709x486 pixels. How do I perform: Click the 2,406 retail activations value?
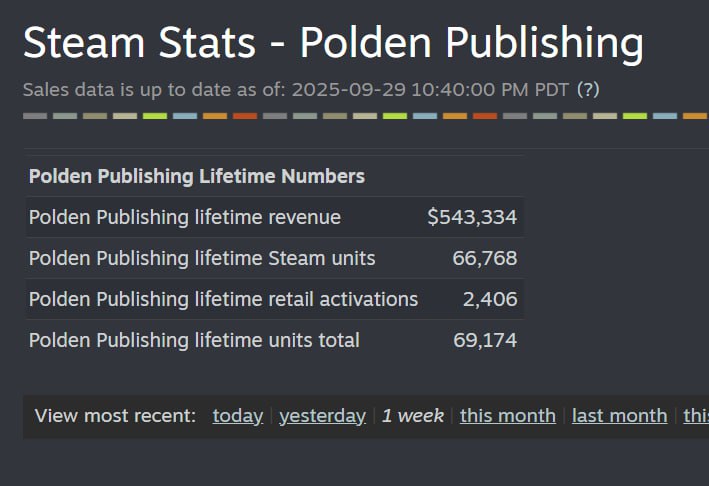coord(490,299)
